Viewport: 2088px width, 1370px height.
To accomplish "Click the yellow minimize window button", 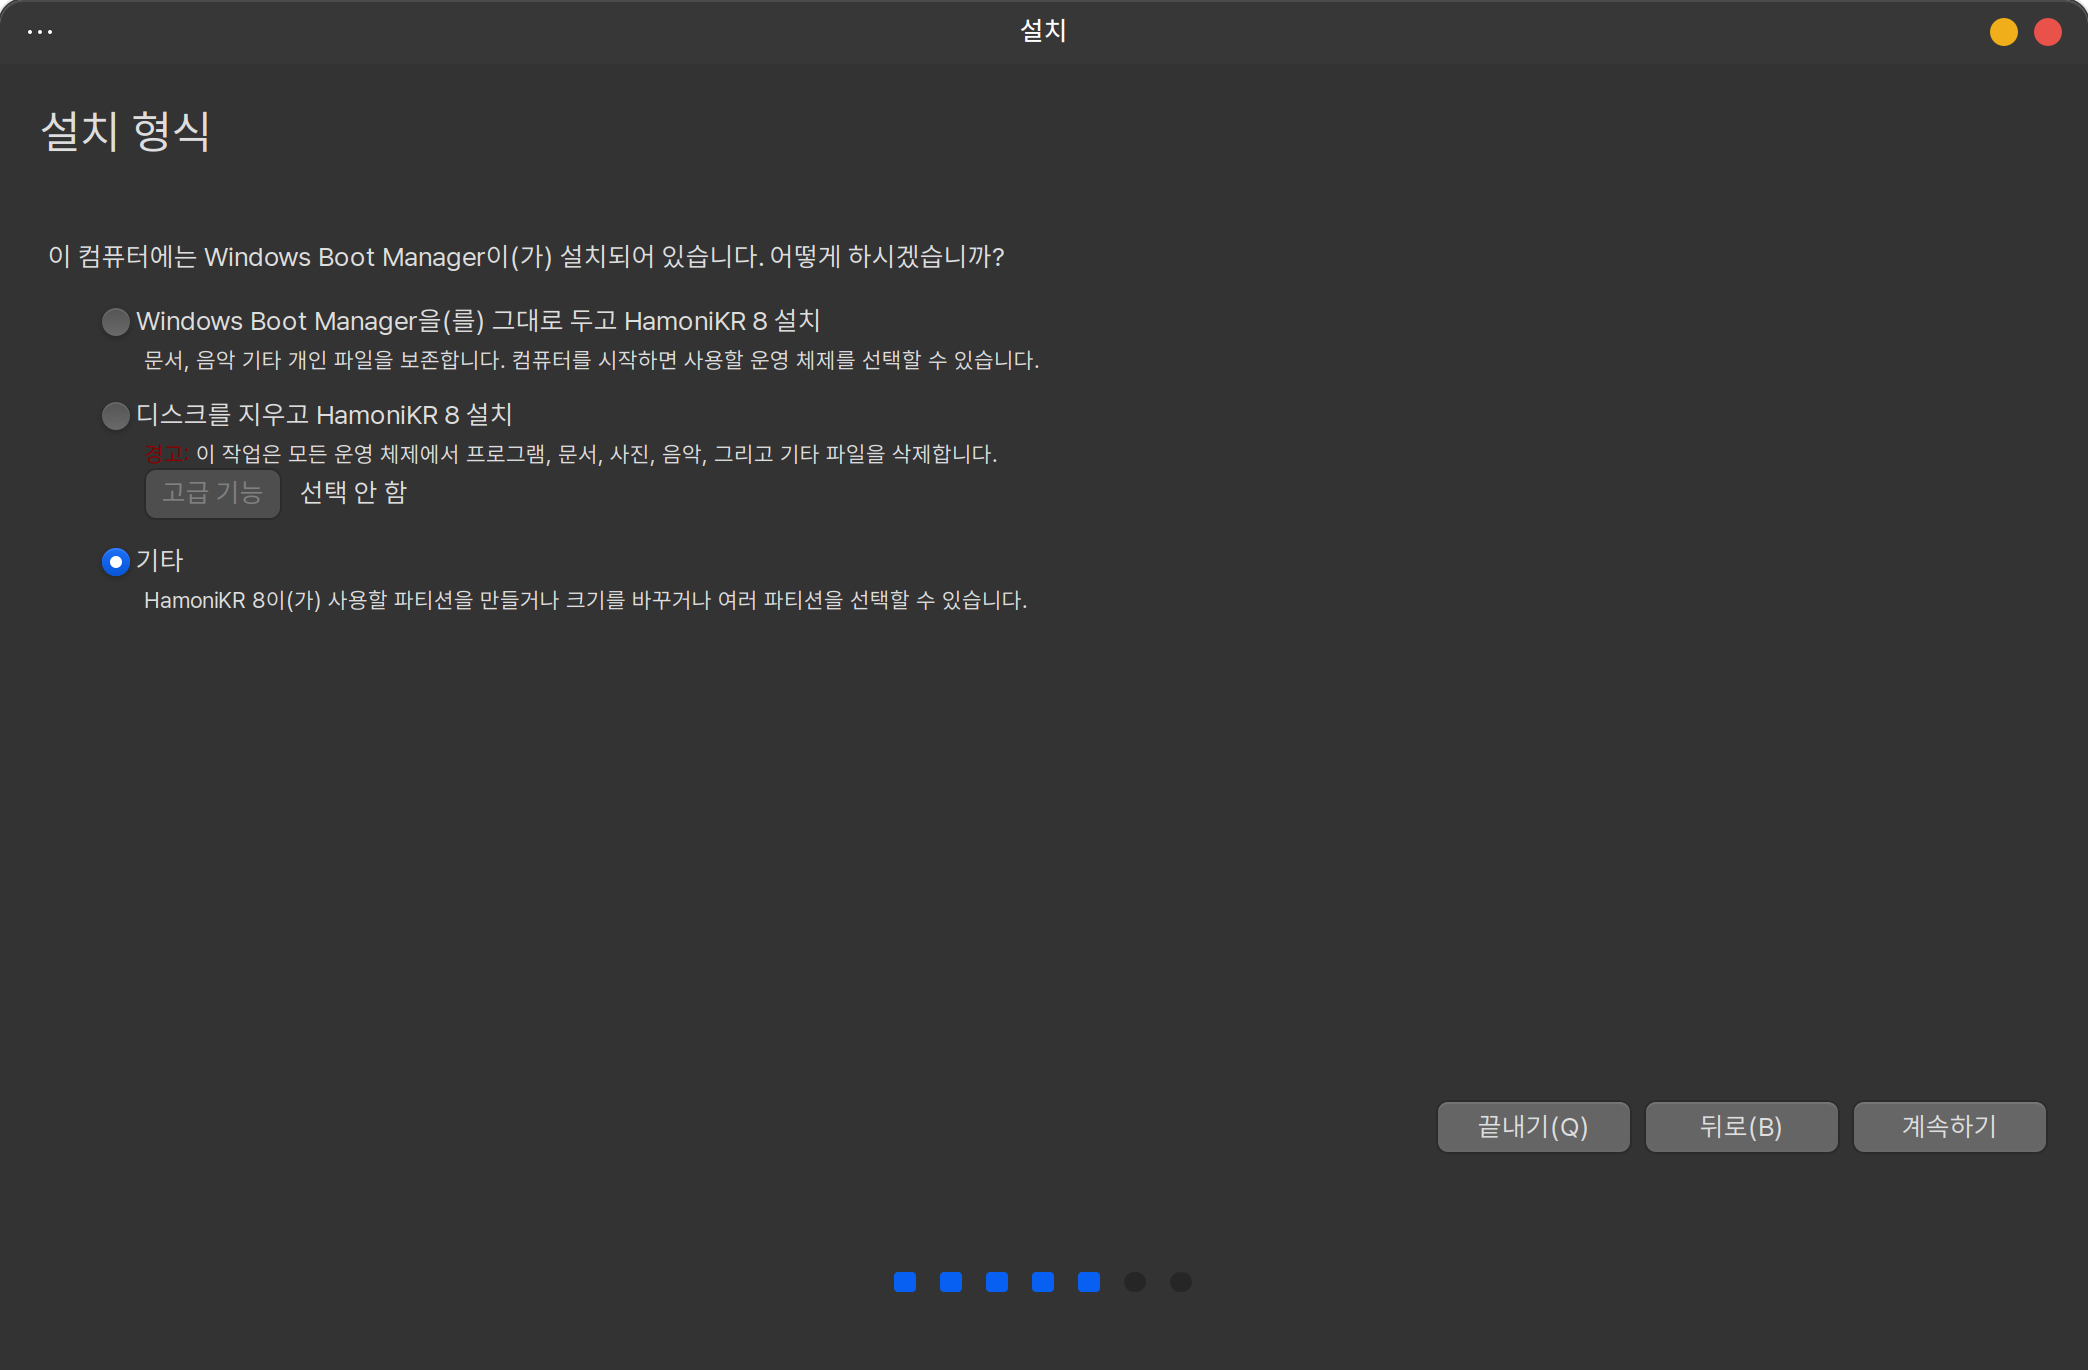I will 2003,32.
